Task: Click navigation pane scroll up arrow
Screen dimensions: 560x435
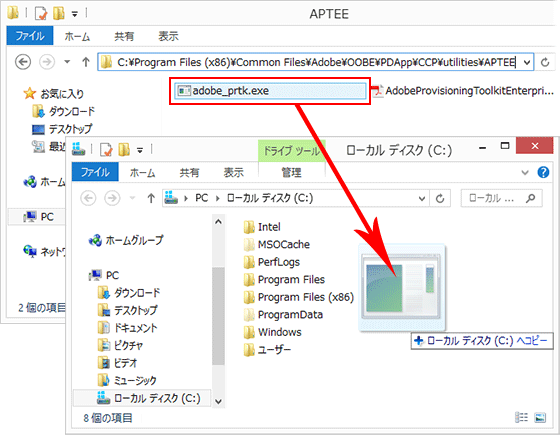Action: pyautogui.click(x=218, y=222)
